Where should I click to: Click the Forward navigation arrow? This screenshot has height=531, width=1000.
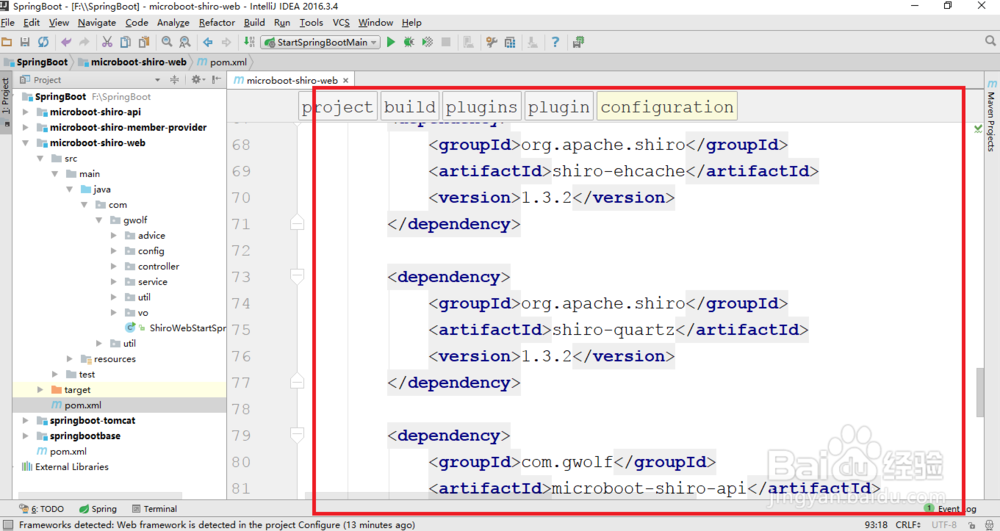[226, 42]
